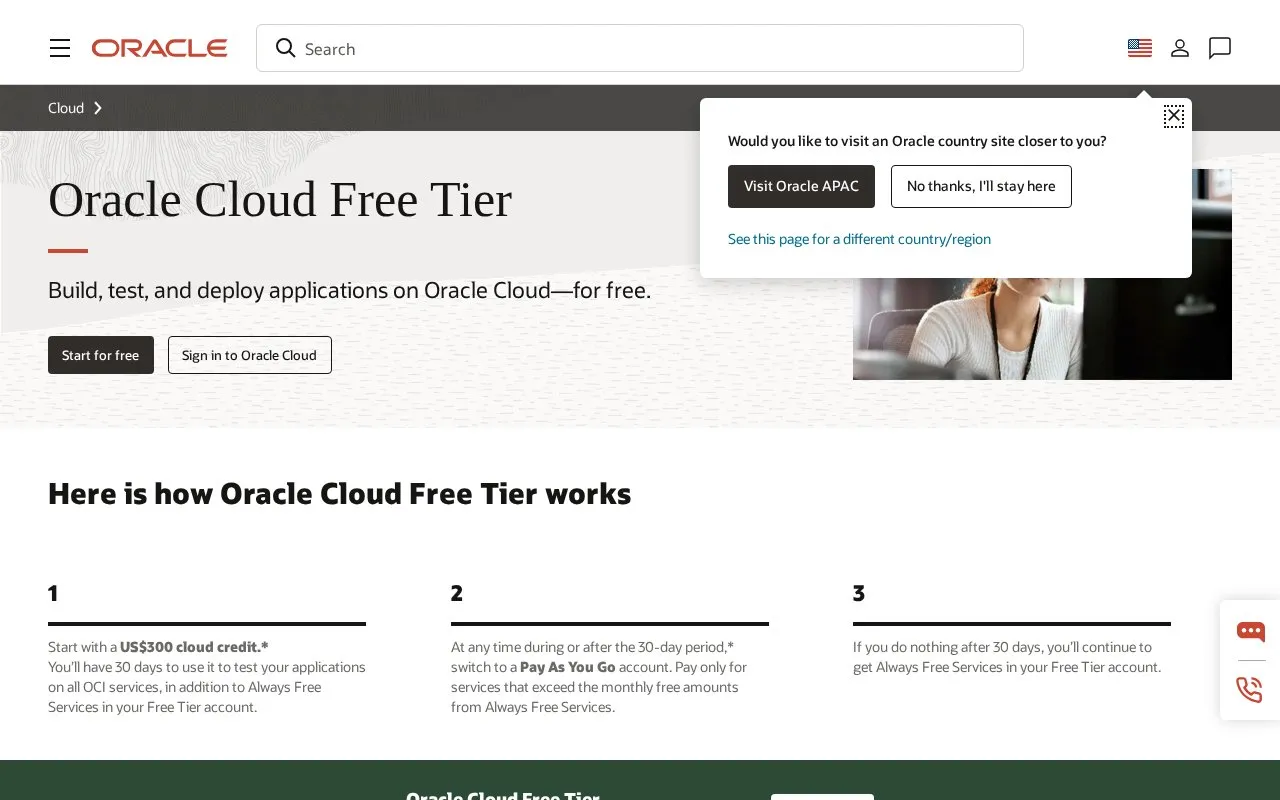Click the 'Pay As You Go' bold text

click(x=568, y=667)
